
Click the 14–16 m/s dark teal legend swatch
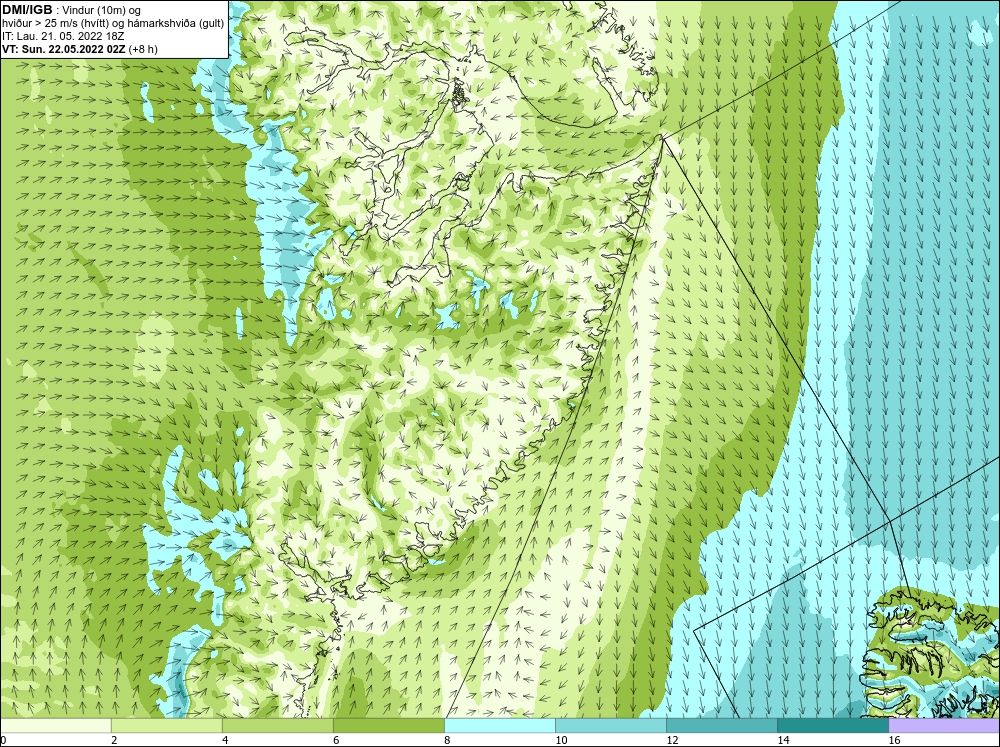pyautogui.click(x=833, y=726)
